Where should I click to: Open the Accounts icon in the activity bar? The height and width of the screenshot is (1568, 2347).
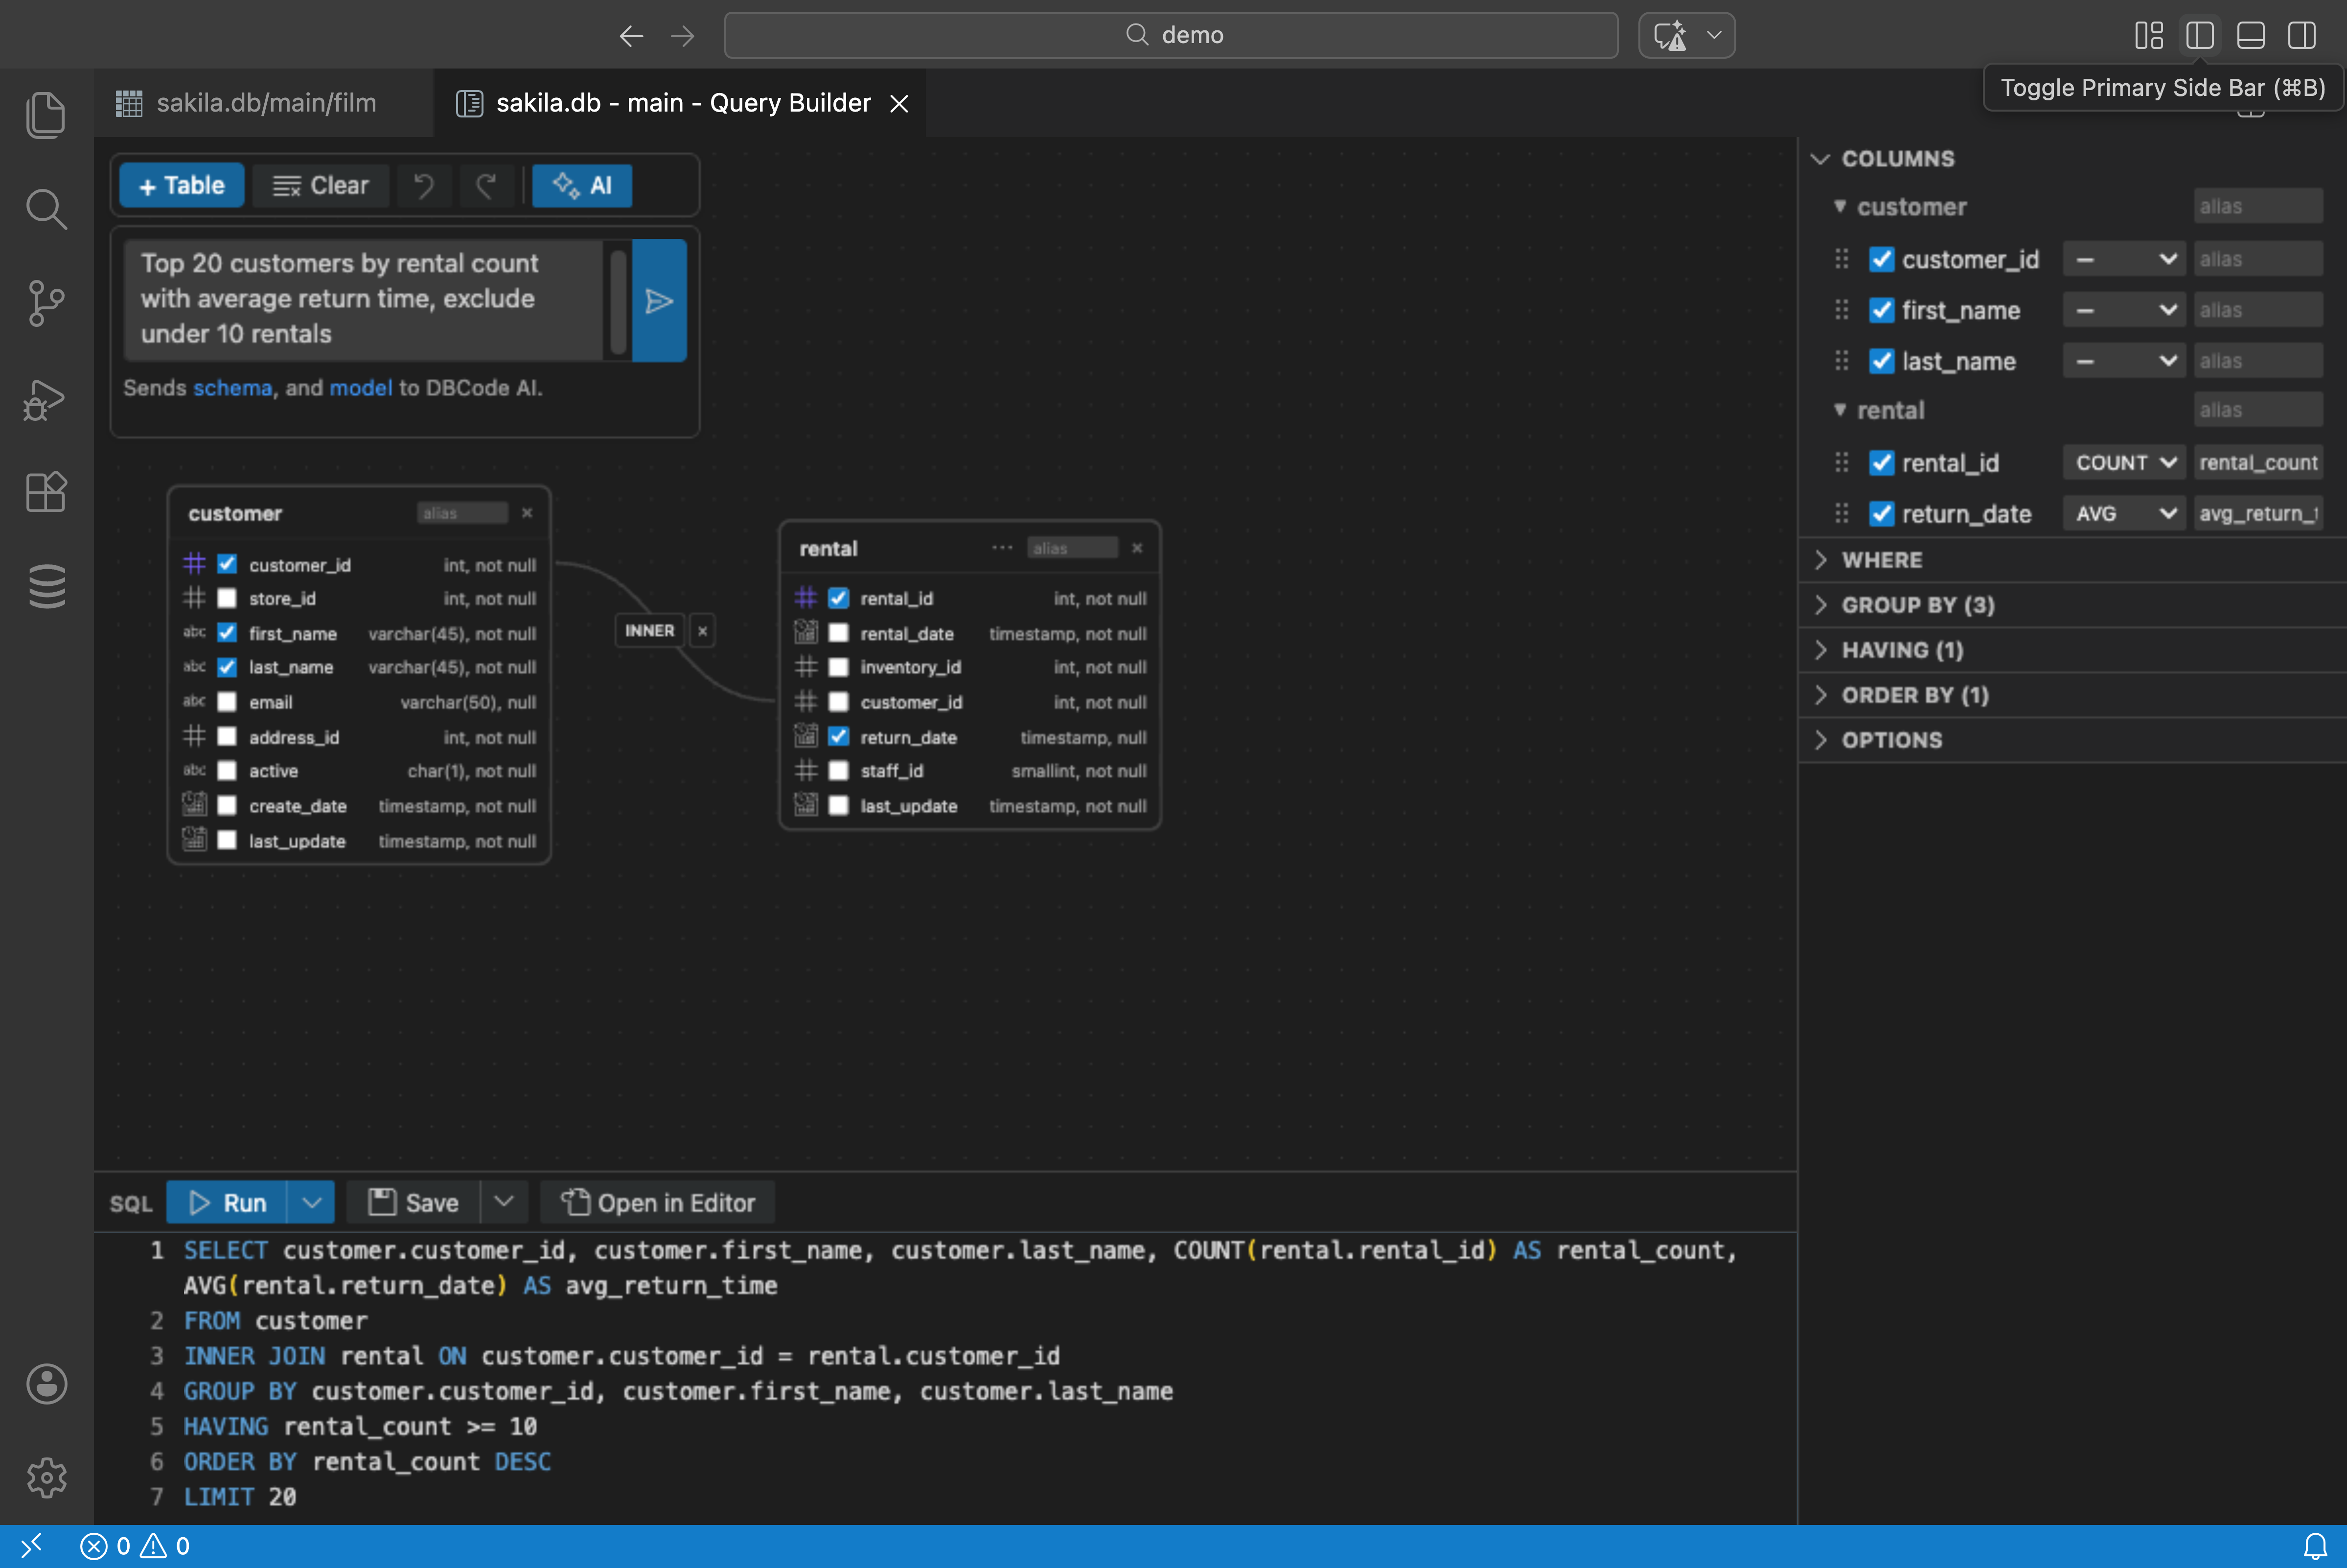point(46,1384)
